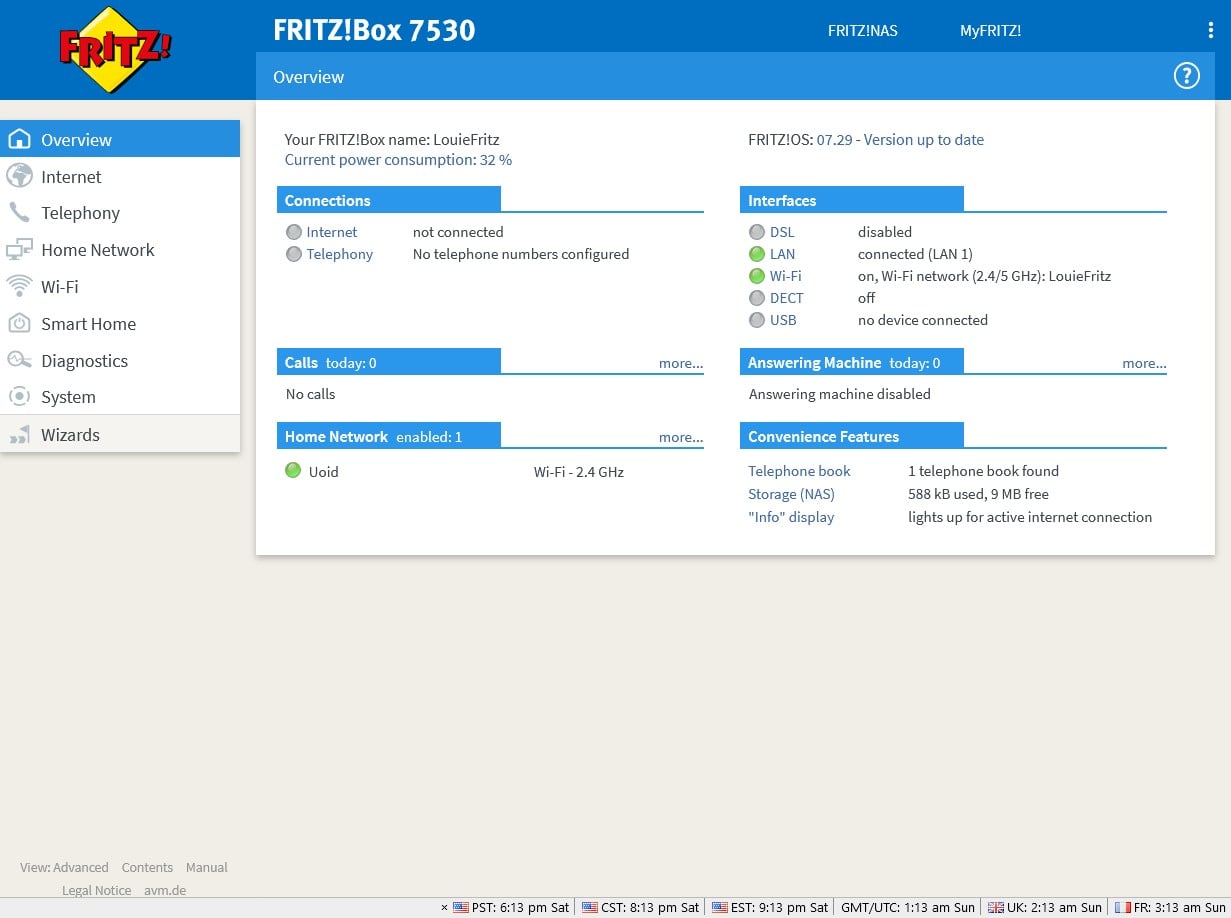Click the Smart Home power icon
Viewport: 1231px width, 918px height.
(x=19, y=324)
